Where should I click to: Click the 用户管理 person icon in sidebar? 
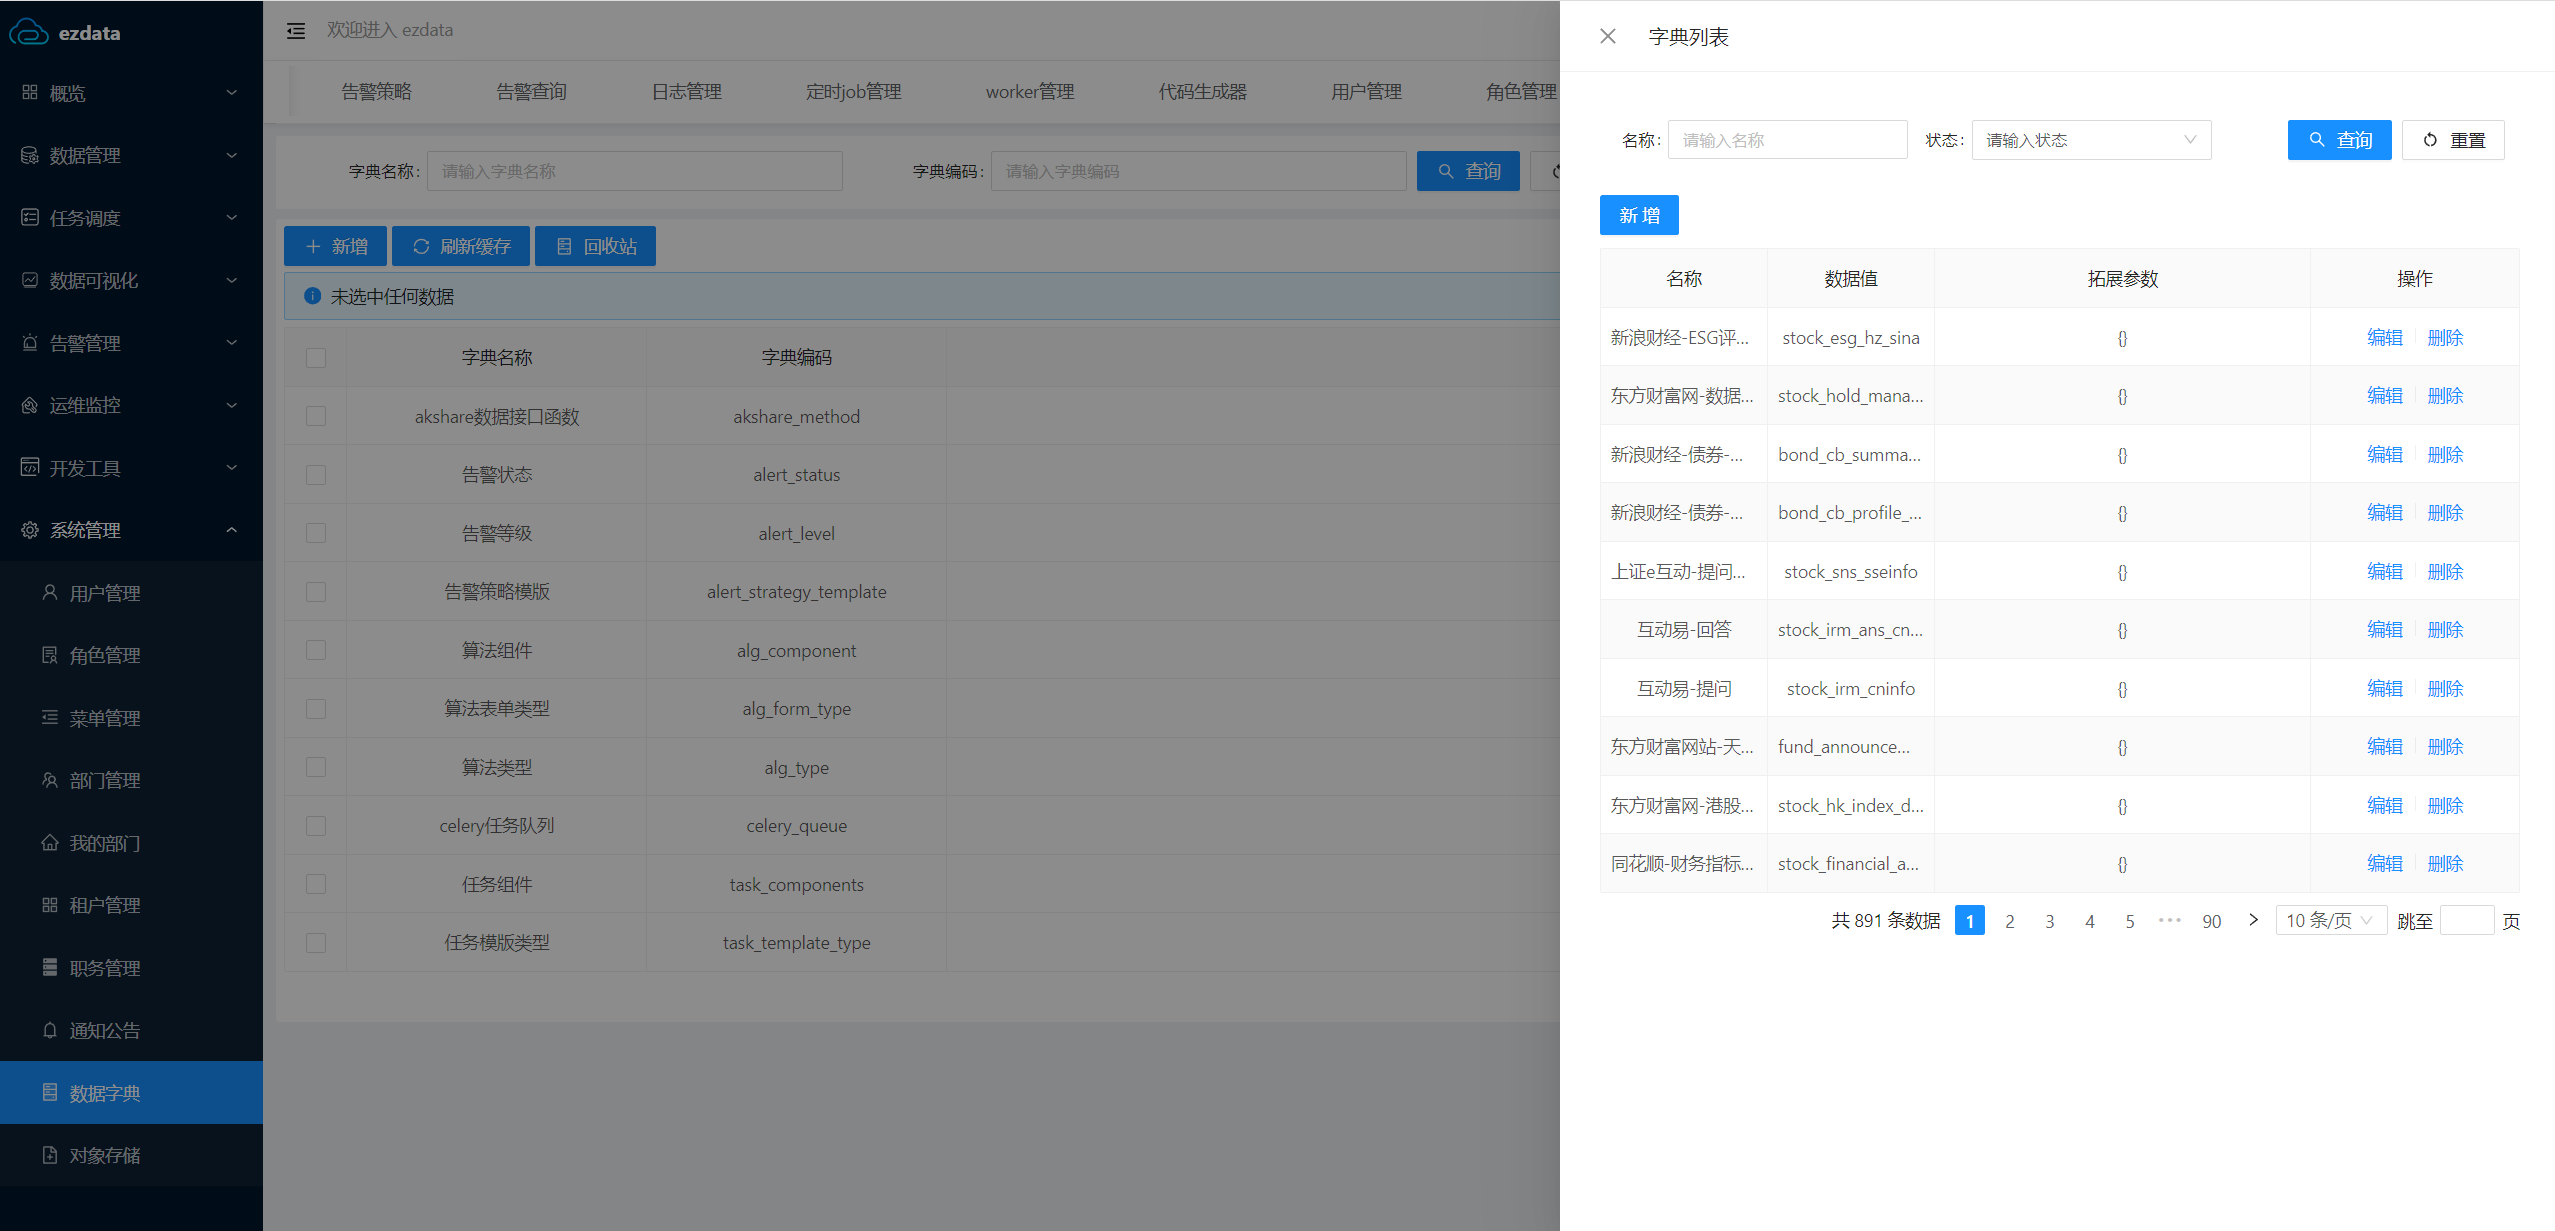click(x=49, y=593)
